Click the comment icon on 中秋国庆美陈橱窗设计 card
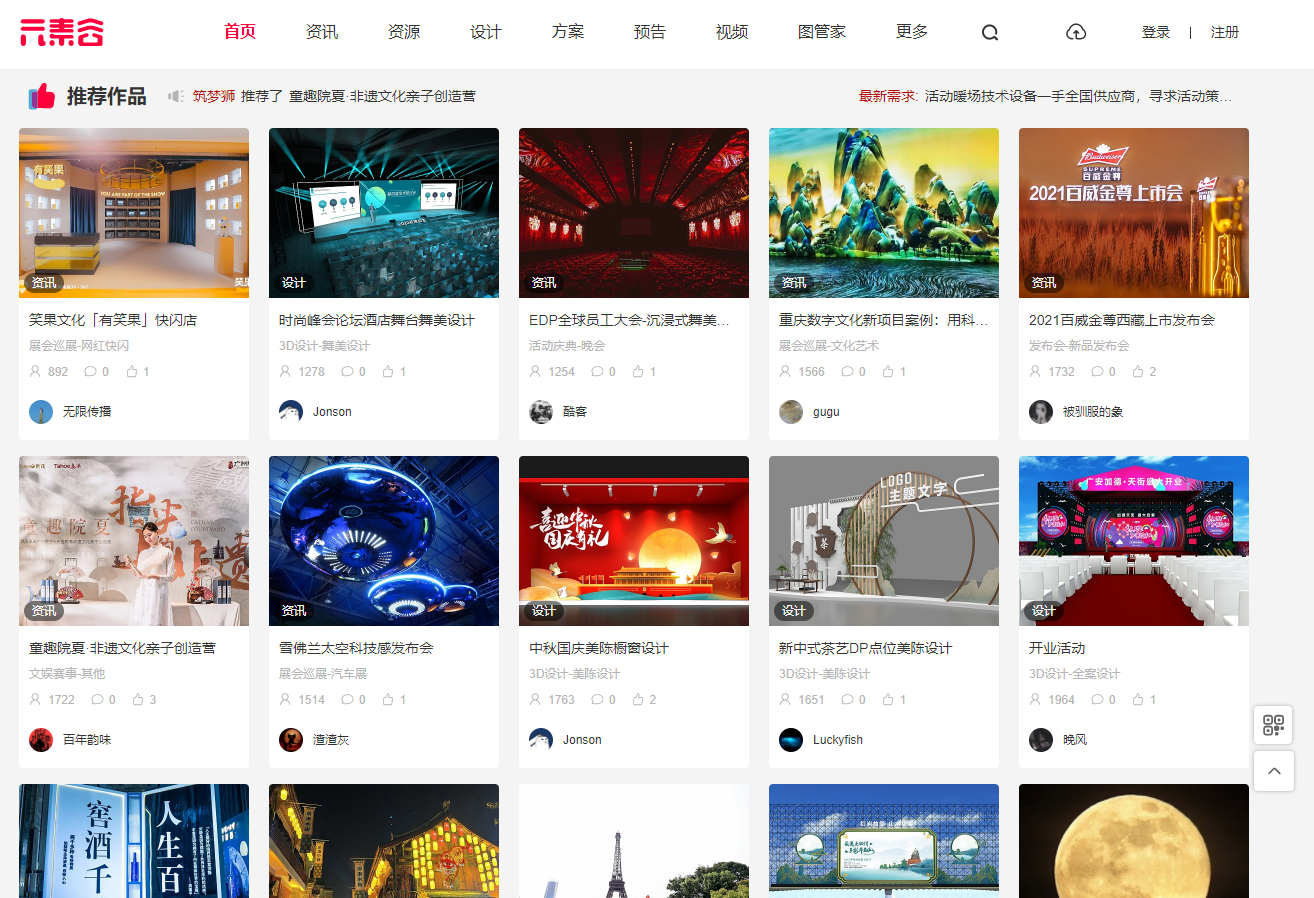This screenshot has height=898, width=1314. coord(597,700)
